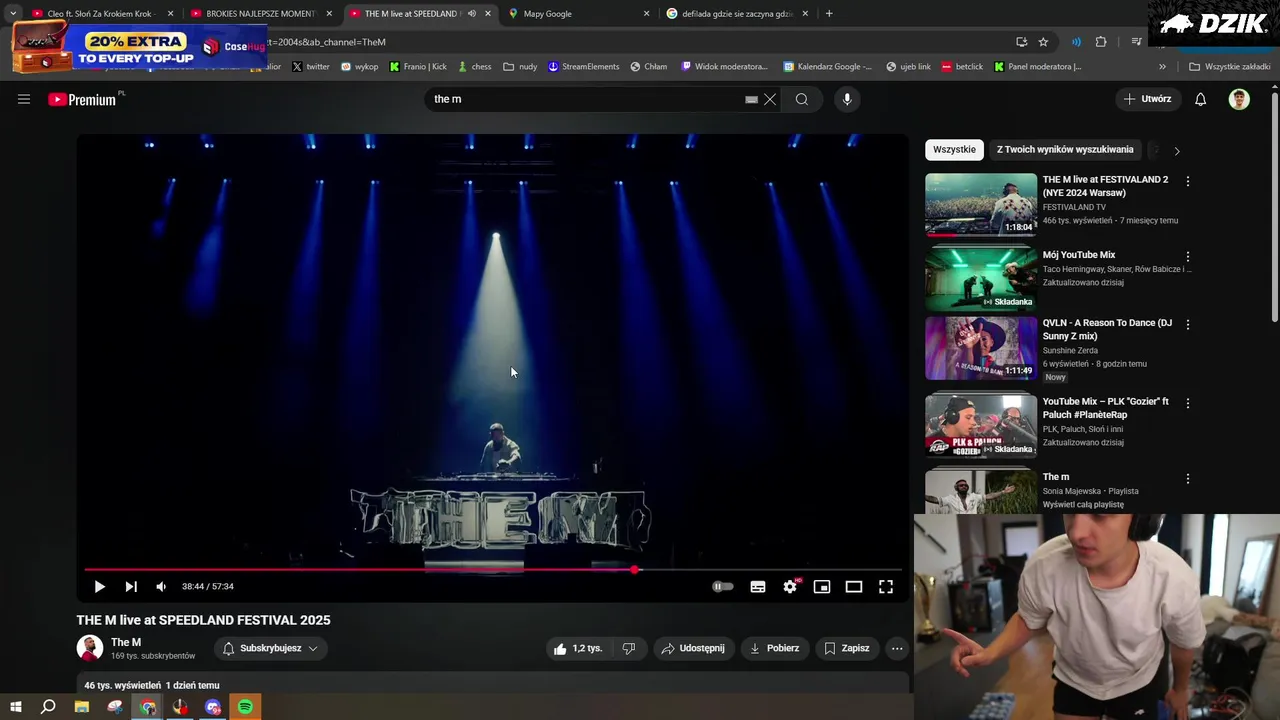Open File Explorer from the taskbar

(82, 707)
